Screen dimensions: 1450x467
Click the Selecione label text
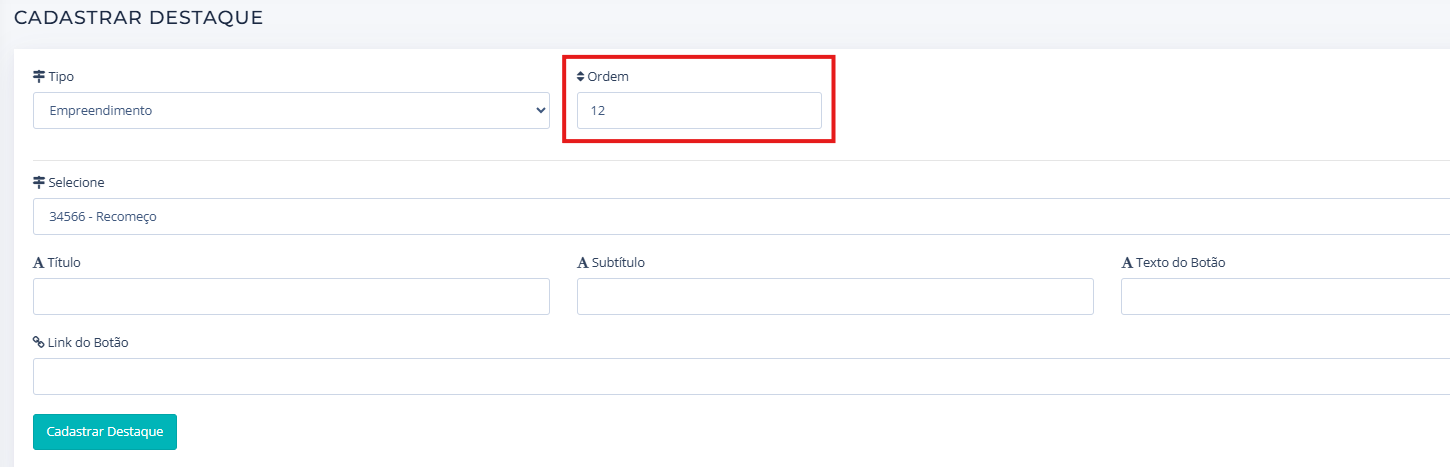tap(76, 183)
